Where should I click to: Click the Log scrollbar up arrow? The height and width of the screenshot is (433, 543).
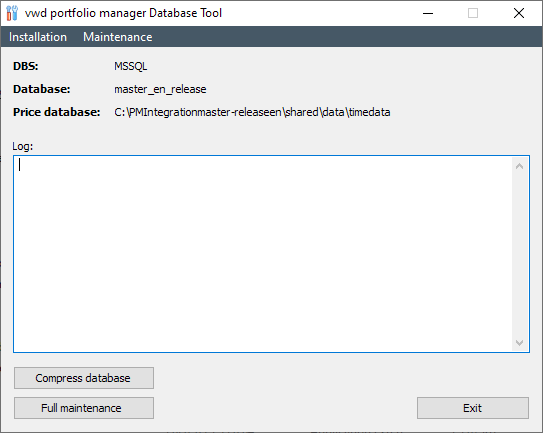pyautogui.click(x=519, y=166)
